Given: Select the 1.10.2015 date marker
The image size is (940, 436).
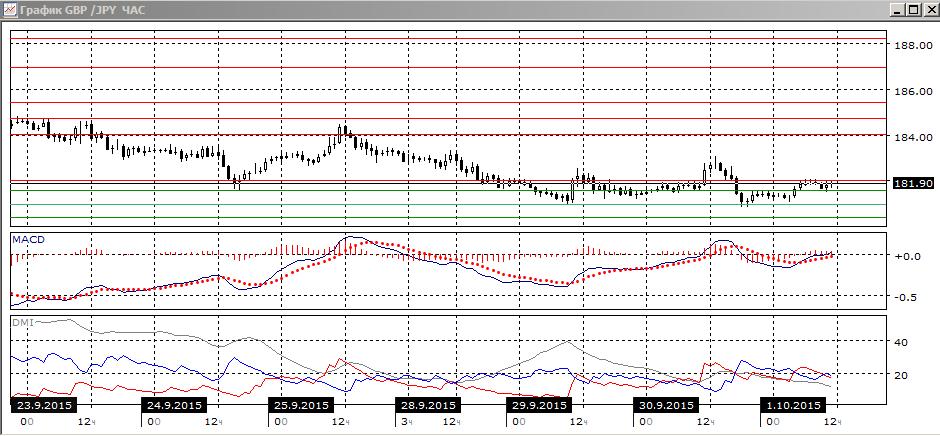Looking at the screenshot, I should pos(793,405).
